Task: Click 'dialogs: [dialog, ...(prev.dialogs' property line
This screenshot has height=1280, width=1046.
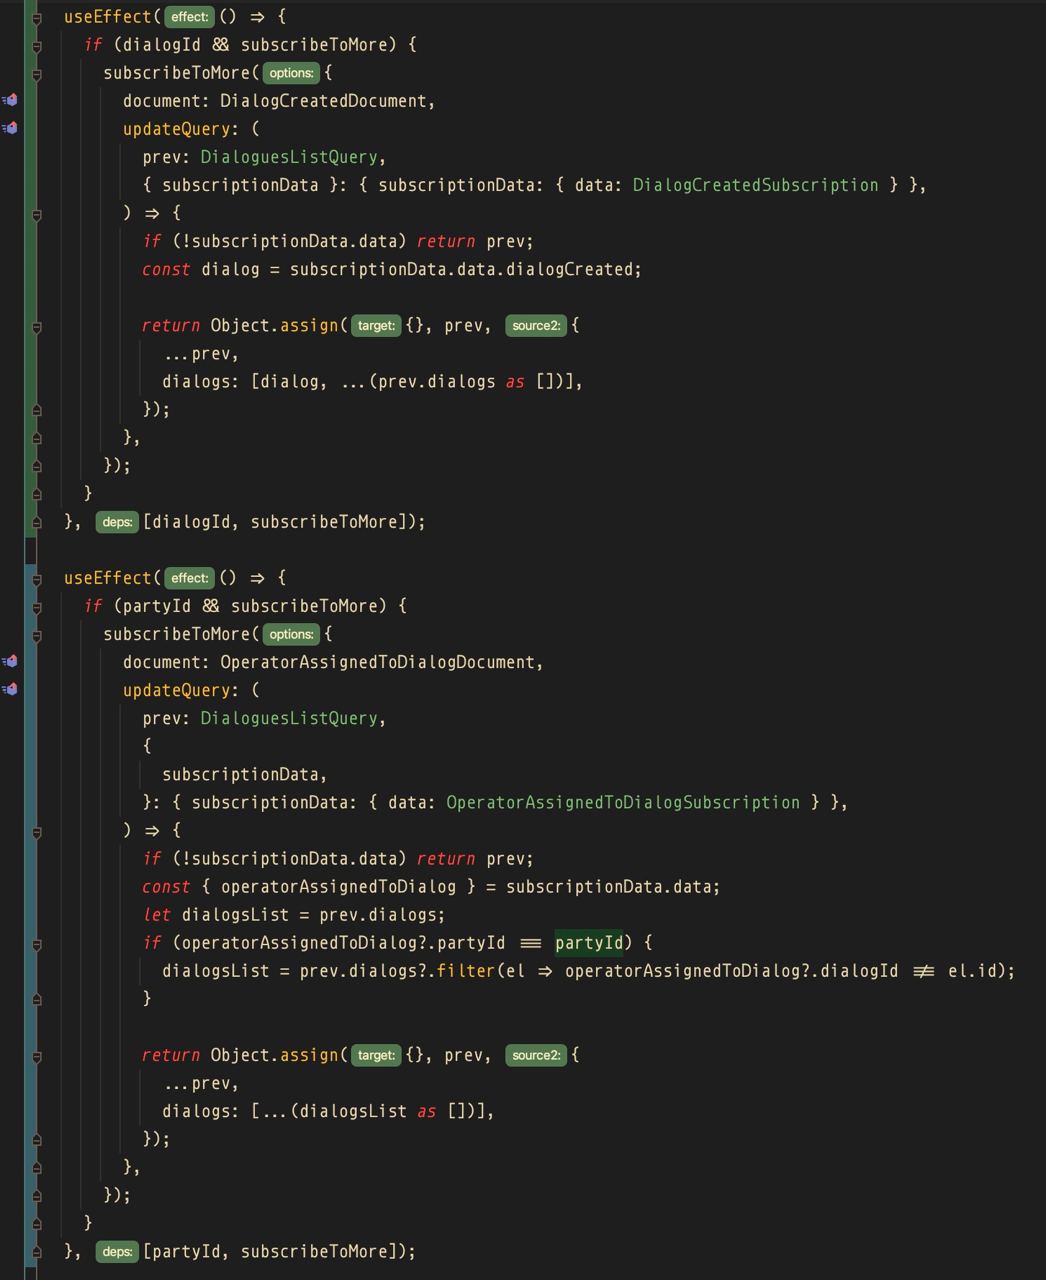Action: click(372, 381)
